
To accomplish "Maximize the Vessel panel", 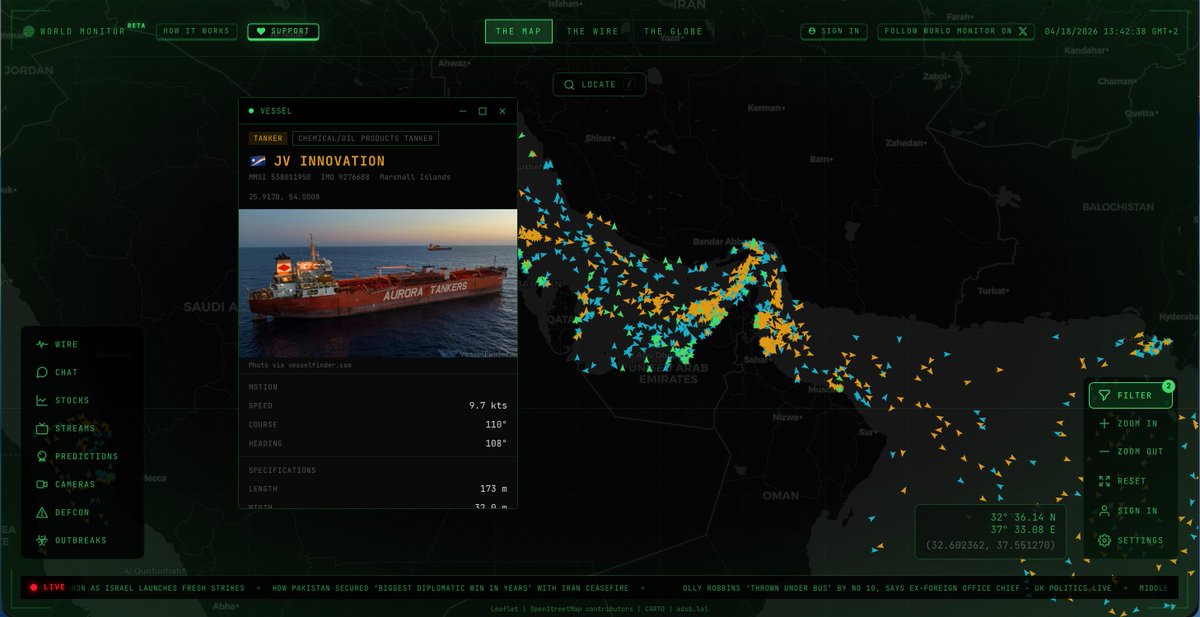I will pos(482,111).
